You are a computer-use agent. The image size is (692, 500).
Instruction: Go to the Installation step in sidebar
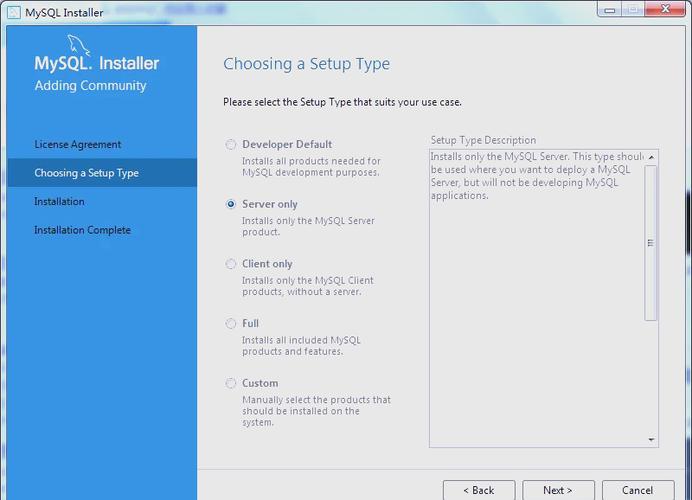pyautogui.click(x=59, y=201)
